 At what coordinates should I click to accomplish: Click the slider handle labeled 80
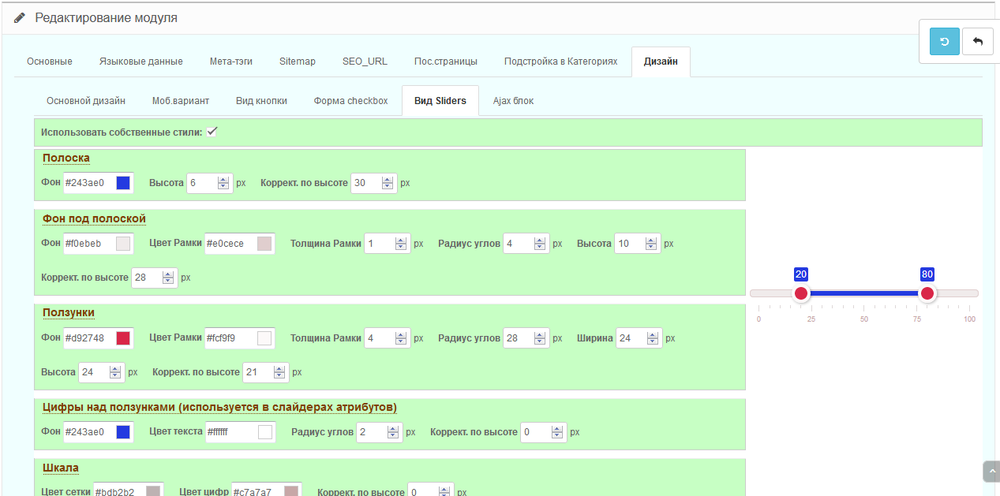[x=927, y=293]
